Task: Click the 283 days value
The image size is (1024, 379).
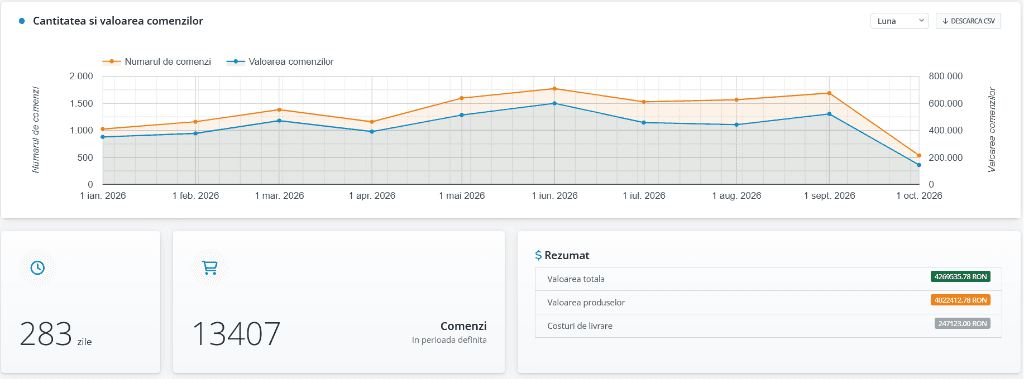Action: click(x=45, y=334)
